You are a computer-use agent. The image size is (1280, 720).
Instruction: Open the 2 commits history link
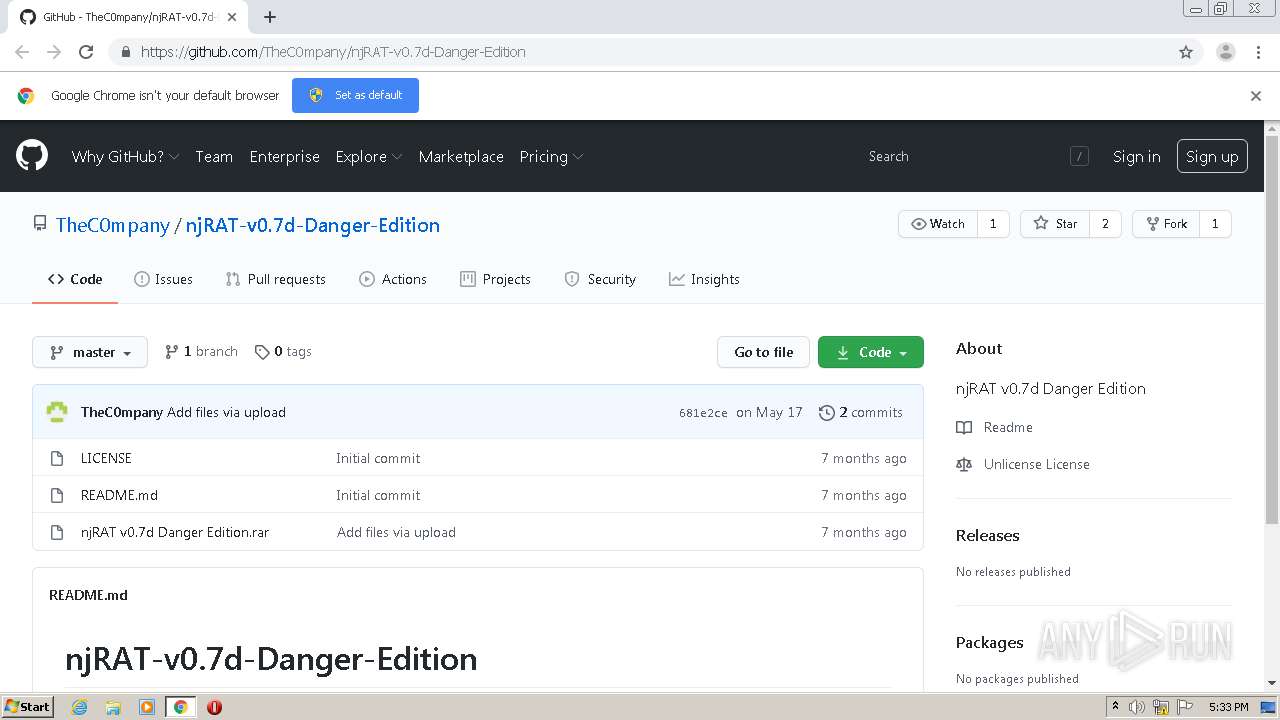tap(861, 412)
